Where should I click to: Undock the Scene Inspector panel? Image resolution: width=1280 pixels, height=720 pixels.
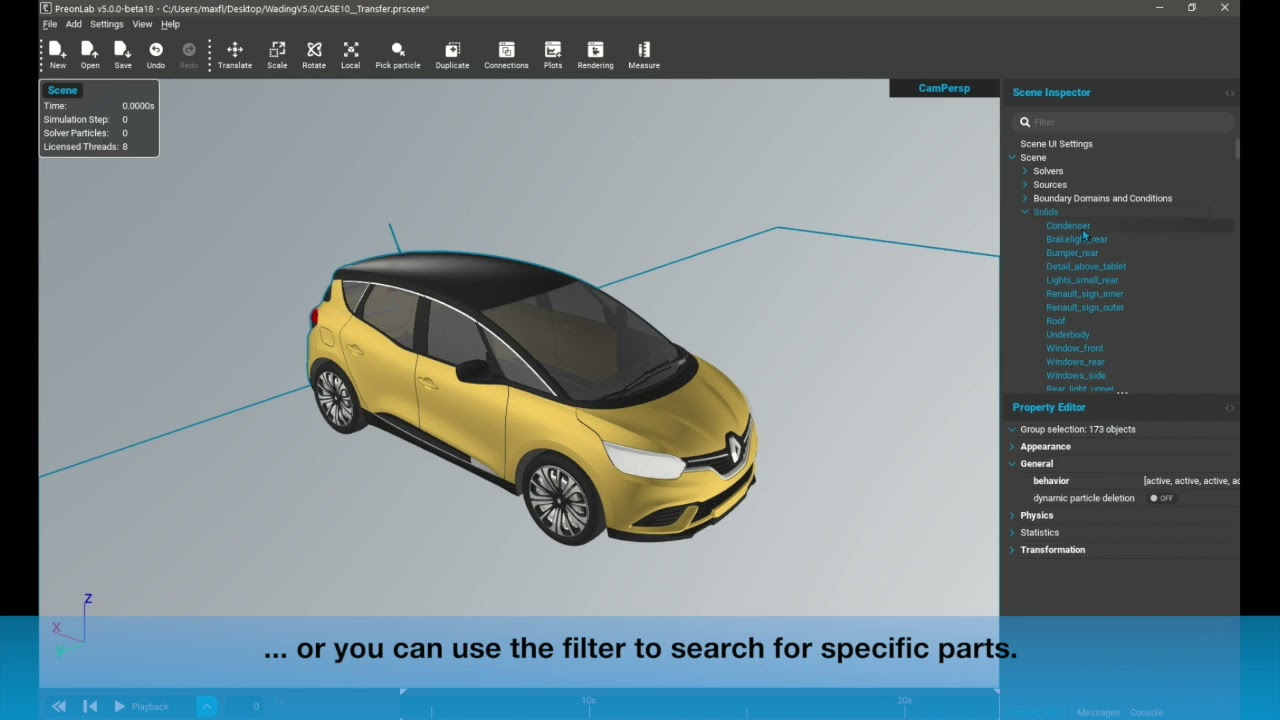tap(1229, 93)
